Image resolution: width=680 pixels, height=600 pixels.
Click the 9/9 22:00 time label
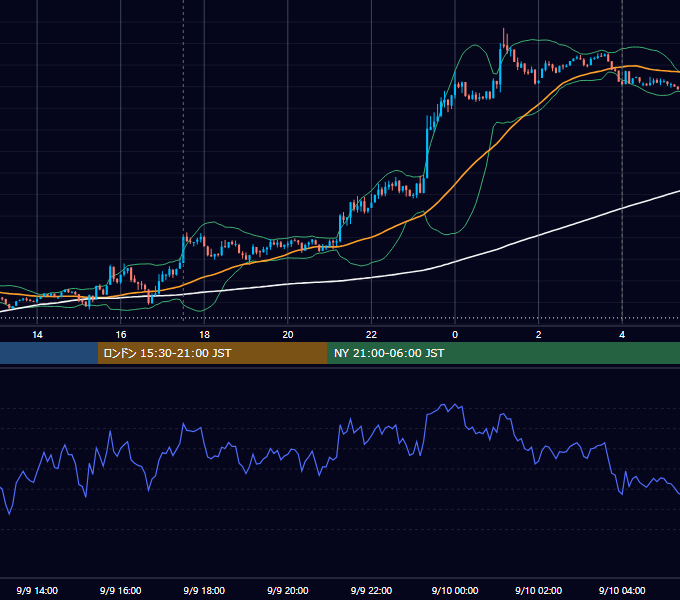click(371, 590)
